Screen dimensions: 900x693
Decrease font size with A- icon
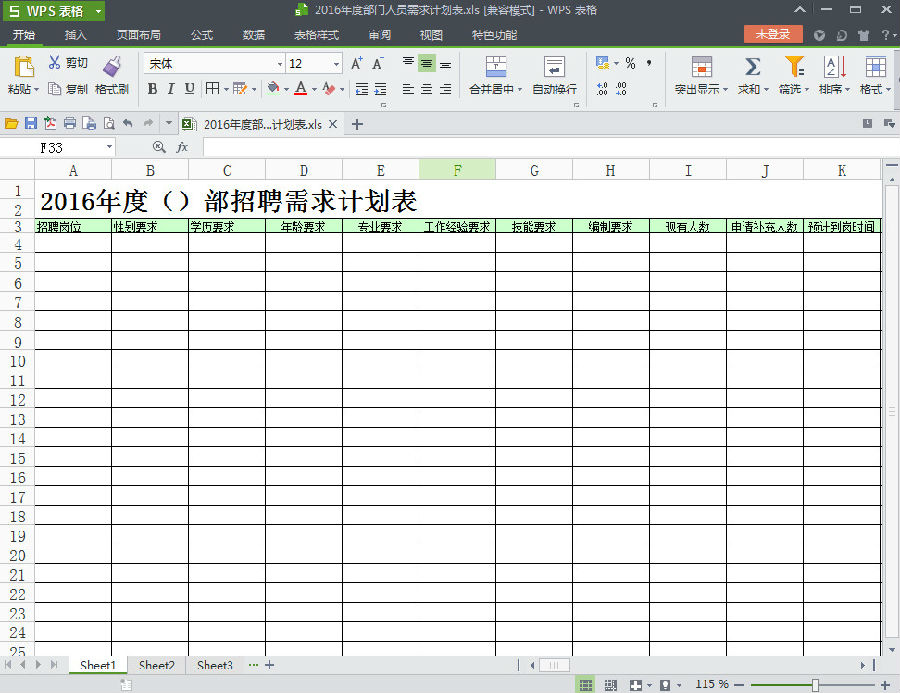[378, 63]
